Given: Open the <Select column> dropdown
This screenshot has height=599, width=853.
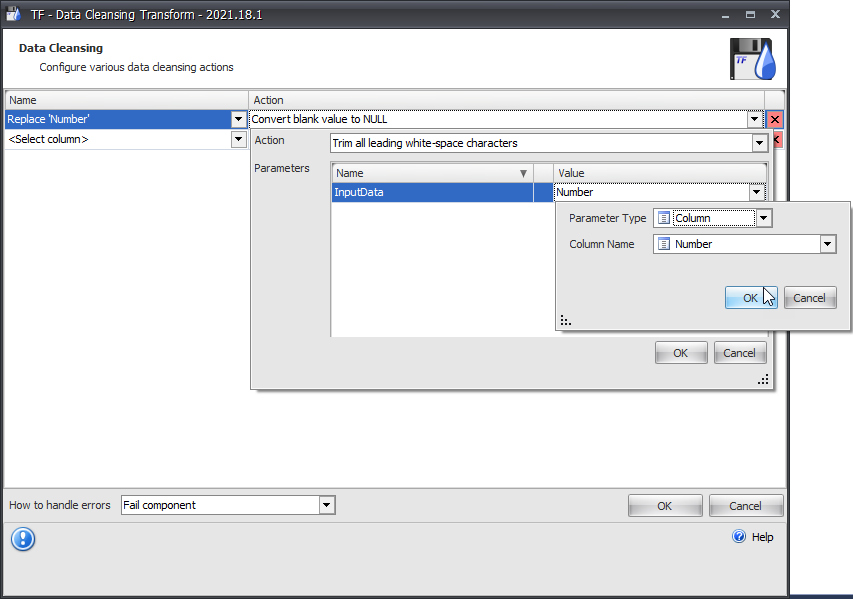Looking at the screenshot, I should tap(238, 139).
